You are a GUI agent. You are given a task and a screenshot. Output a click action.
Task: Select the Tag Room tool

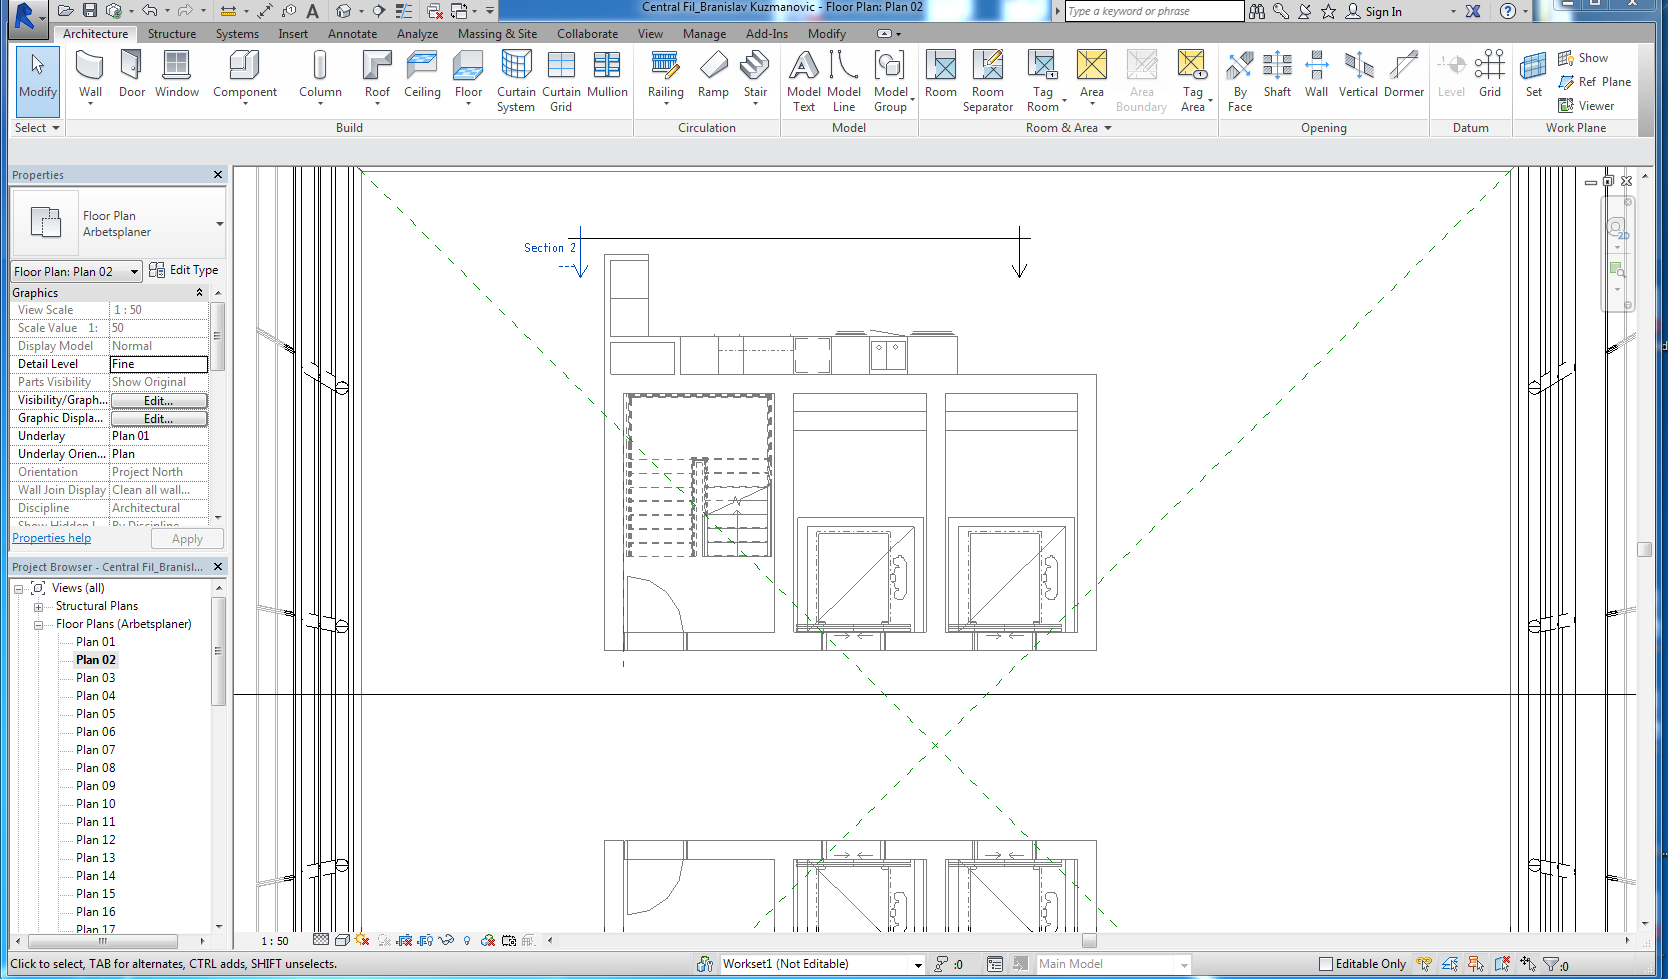coord(1043,81)
